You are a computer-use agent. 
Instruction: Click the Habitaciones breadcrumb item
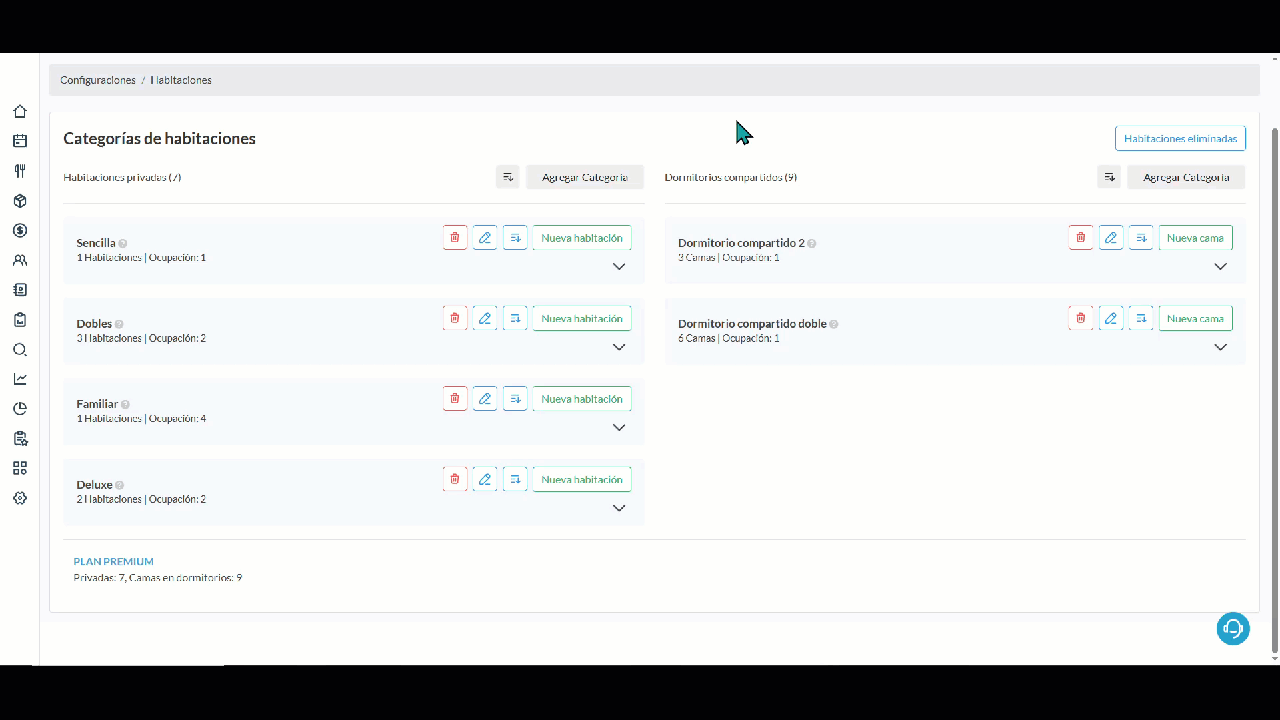(181, 80)
